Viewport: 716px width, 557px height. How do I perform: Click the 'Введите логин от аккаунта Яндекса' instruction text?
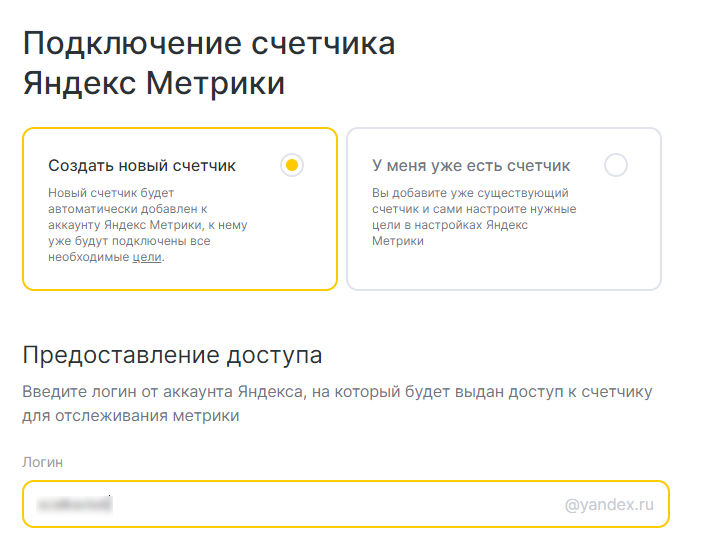coord(337,404)
